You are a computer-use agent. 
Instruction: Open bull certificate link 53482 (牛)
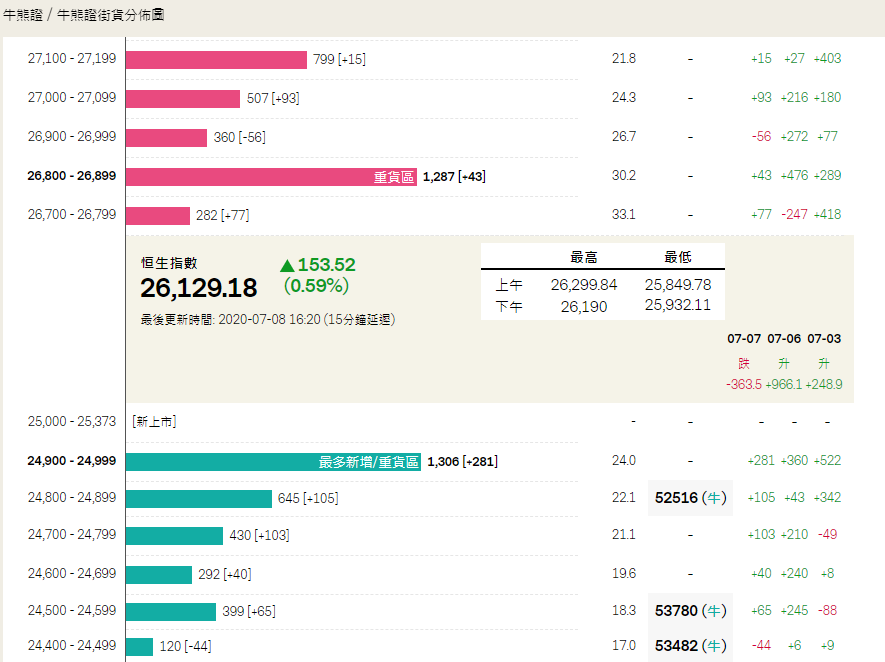click(690, 646)
